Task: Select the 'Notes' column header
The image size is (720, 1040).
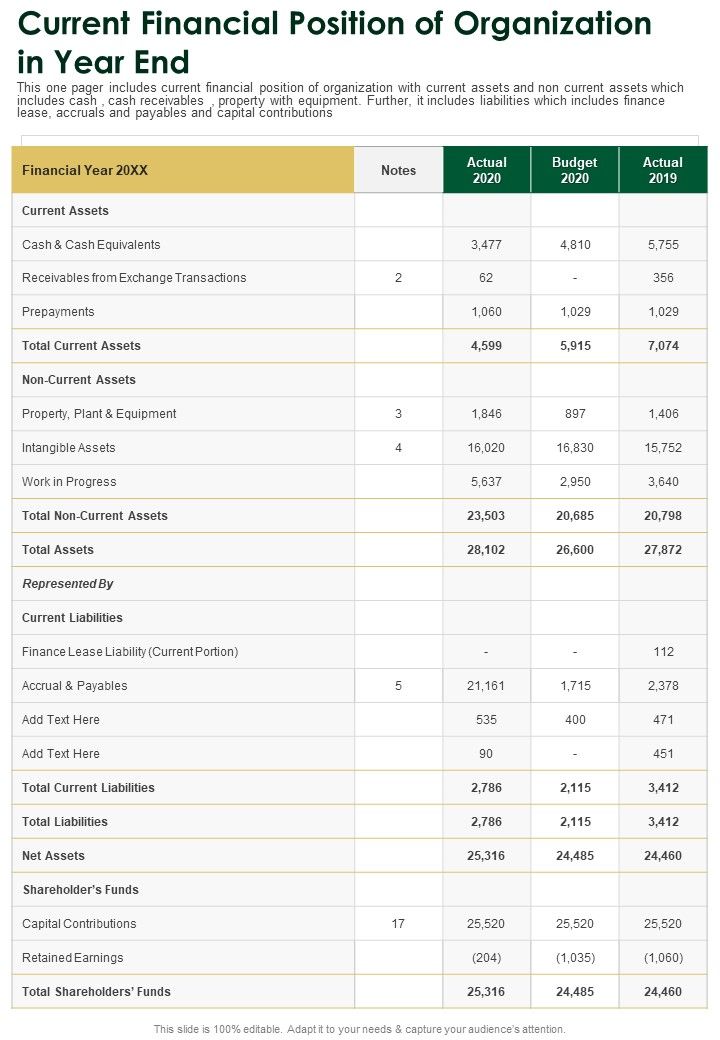Action: click(398, 170)
